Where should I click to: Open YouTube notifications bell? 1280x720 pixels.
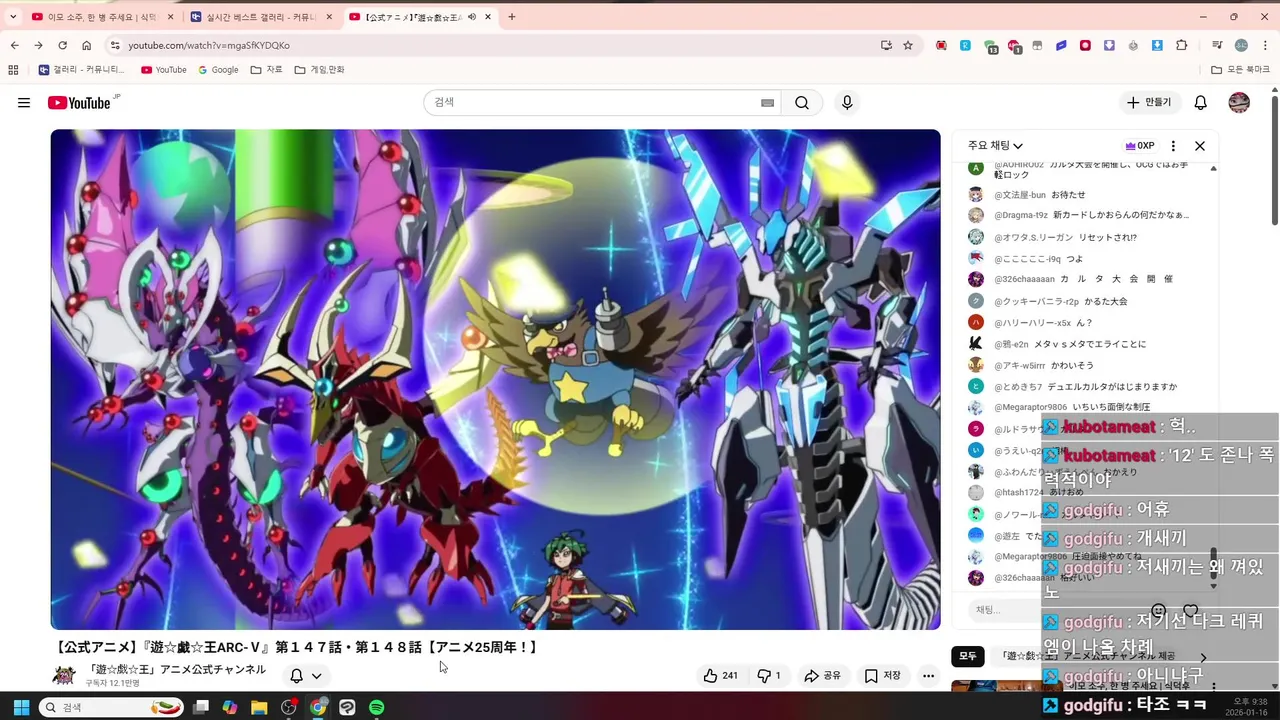point(1201,103)
